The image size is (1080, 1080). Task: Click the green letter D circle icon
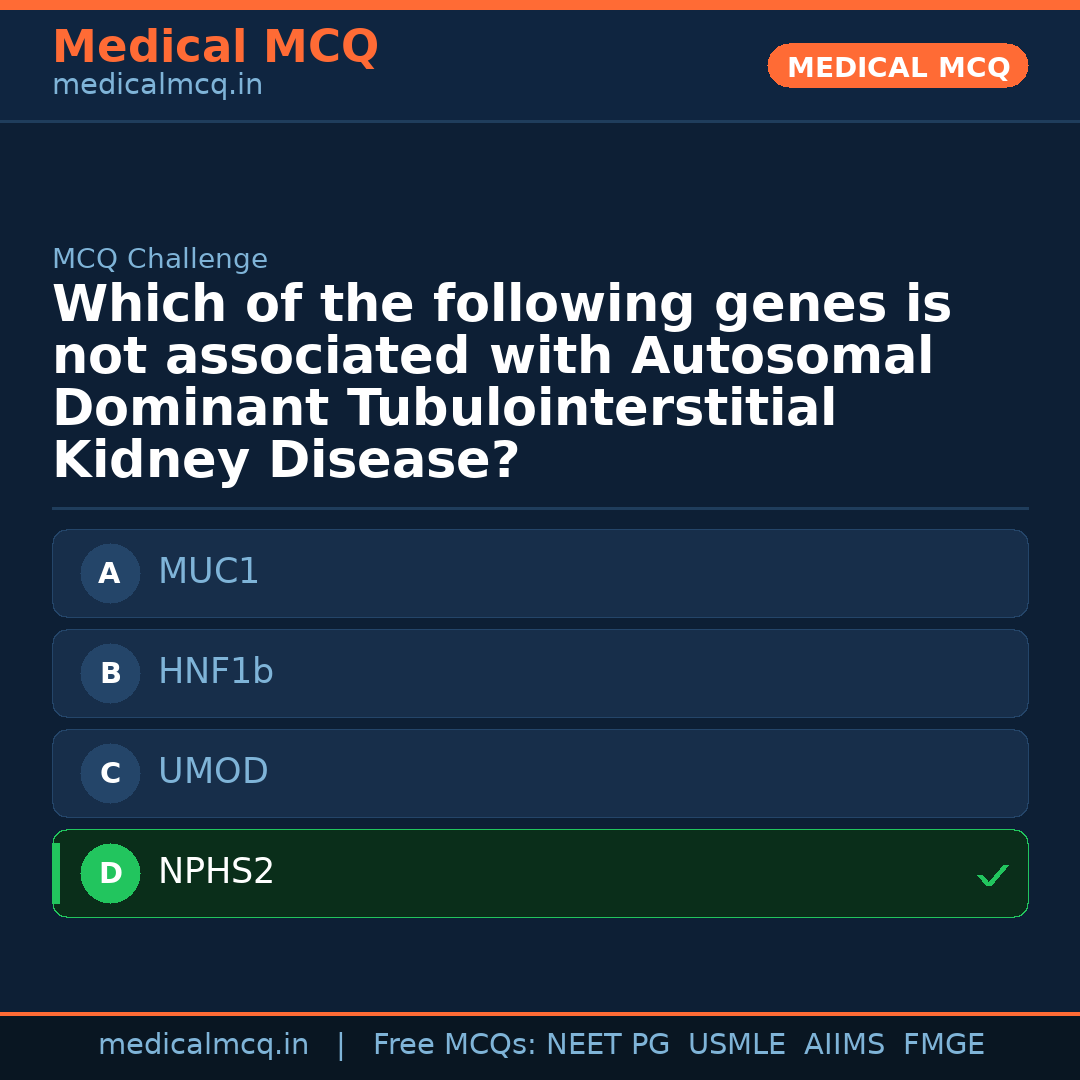pyautogui.click(x=110, y=873)
